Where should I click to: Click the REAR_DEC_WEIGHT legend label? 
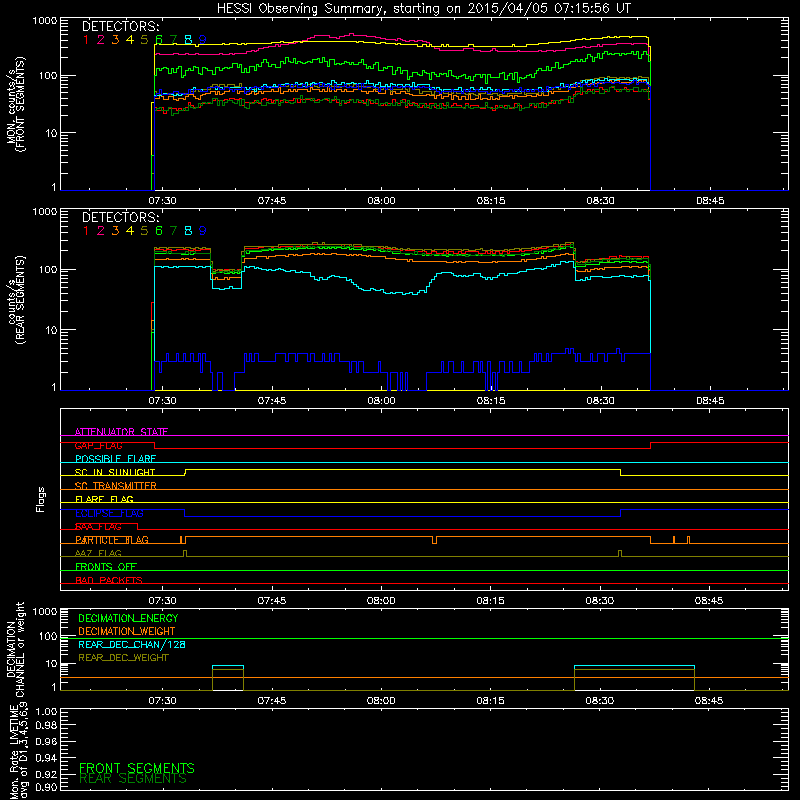click(123, 658)
